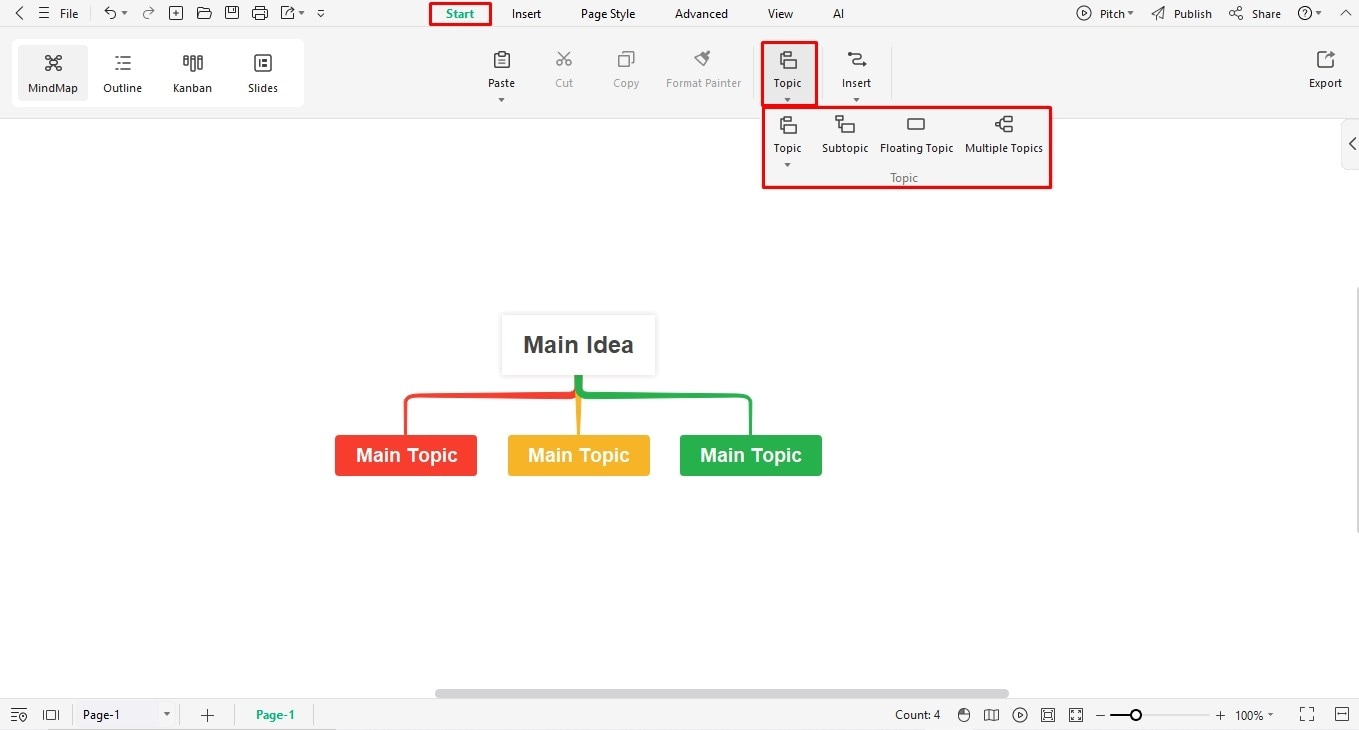
Task: Click the Insert relationship icon in the ribbon
Action: pyautogui.click(x=856, y=60)
